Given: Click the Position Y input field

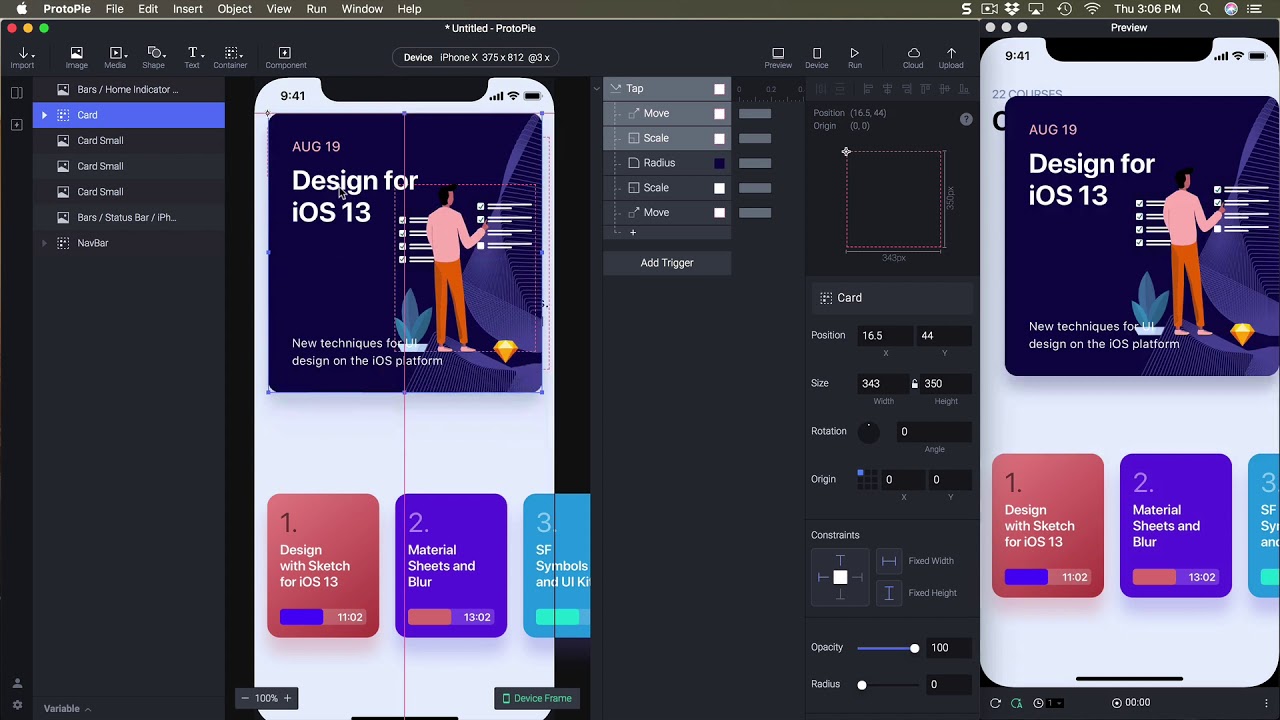Looking at the screenshot, I should tap(944, 336).
